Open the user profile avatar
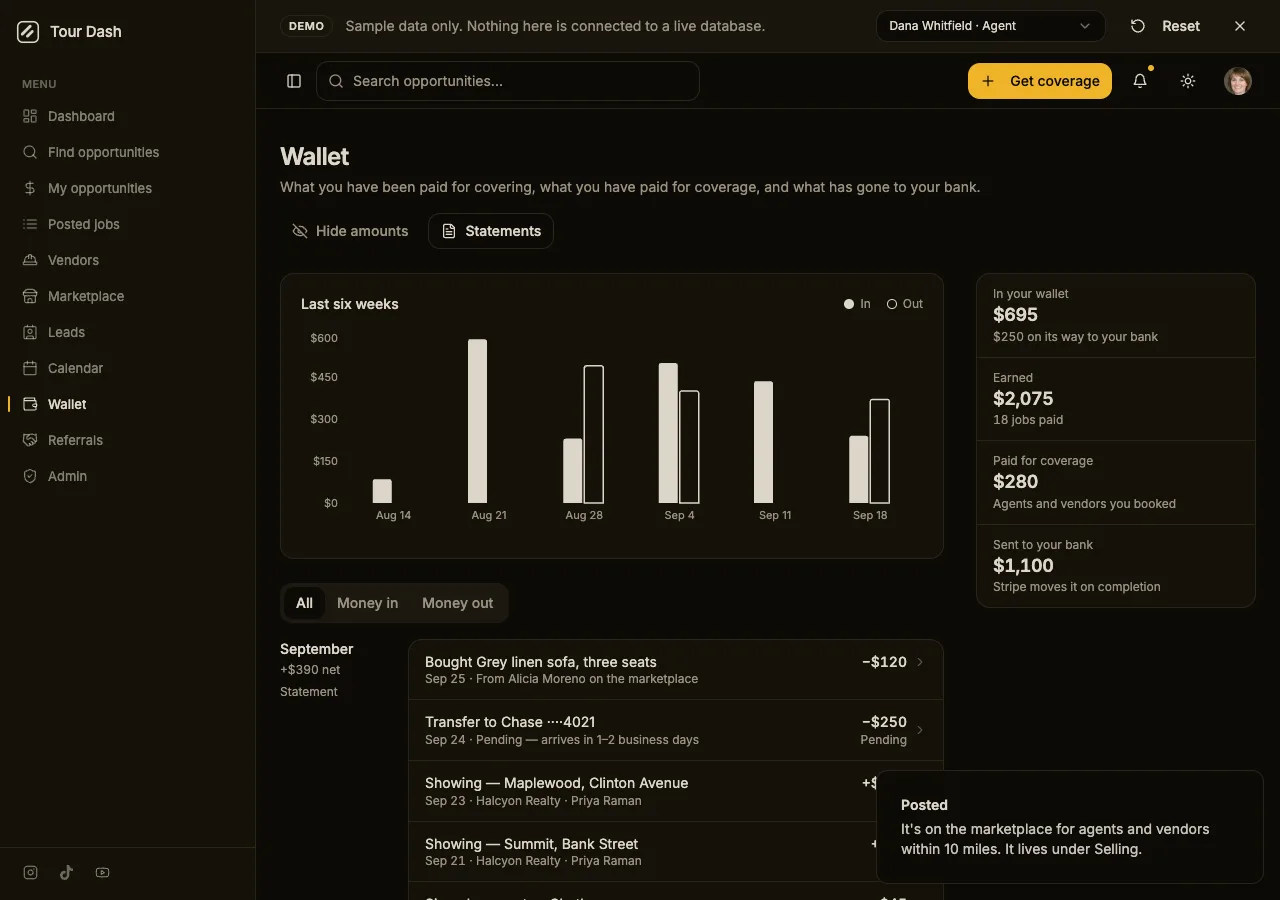 pyautogui.click(x=1238, y=81)
